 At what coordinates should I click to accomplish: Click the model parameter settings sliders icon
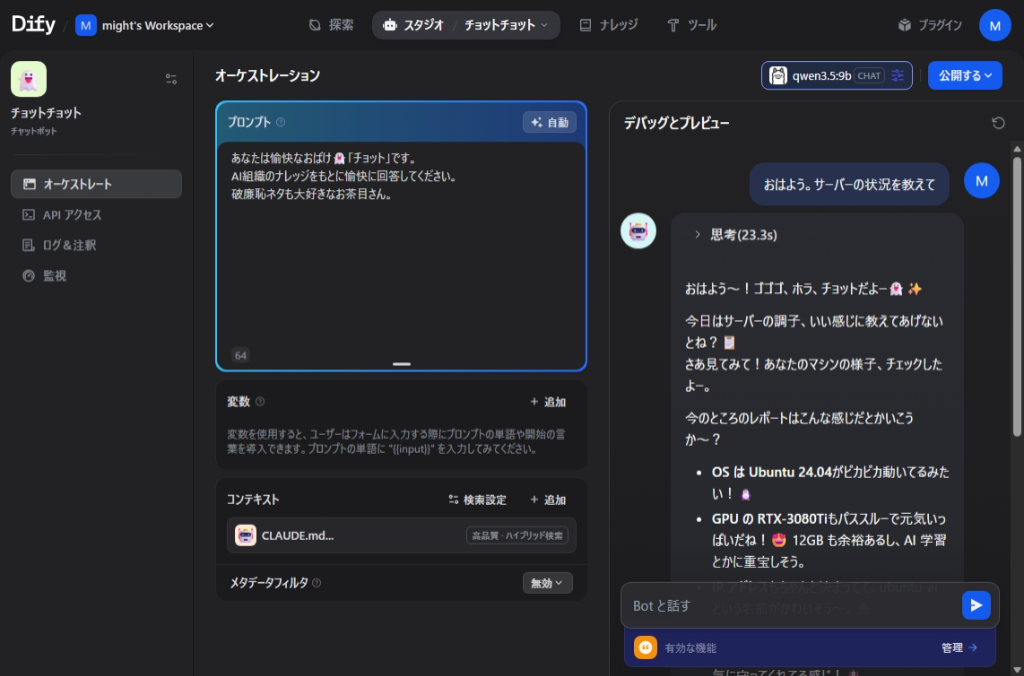coord(897,76)
